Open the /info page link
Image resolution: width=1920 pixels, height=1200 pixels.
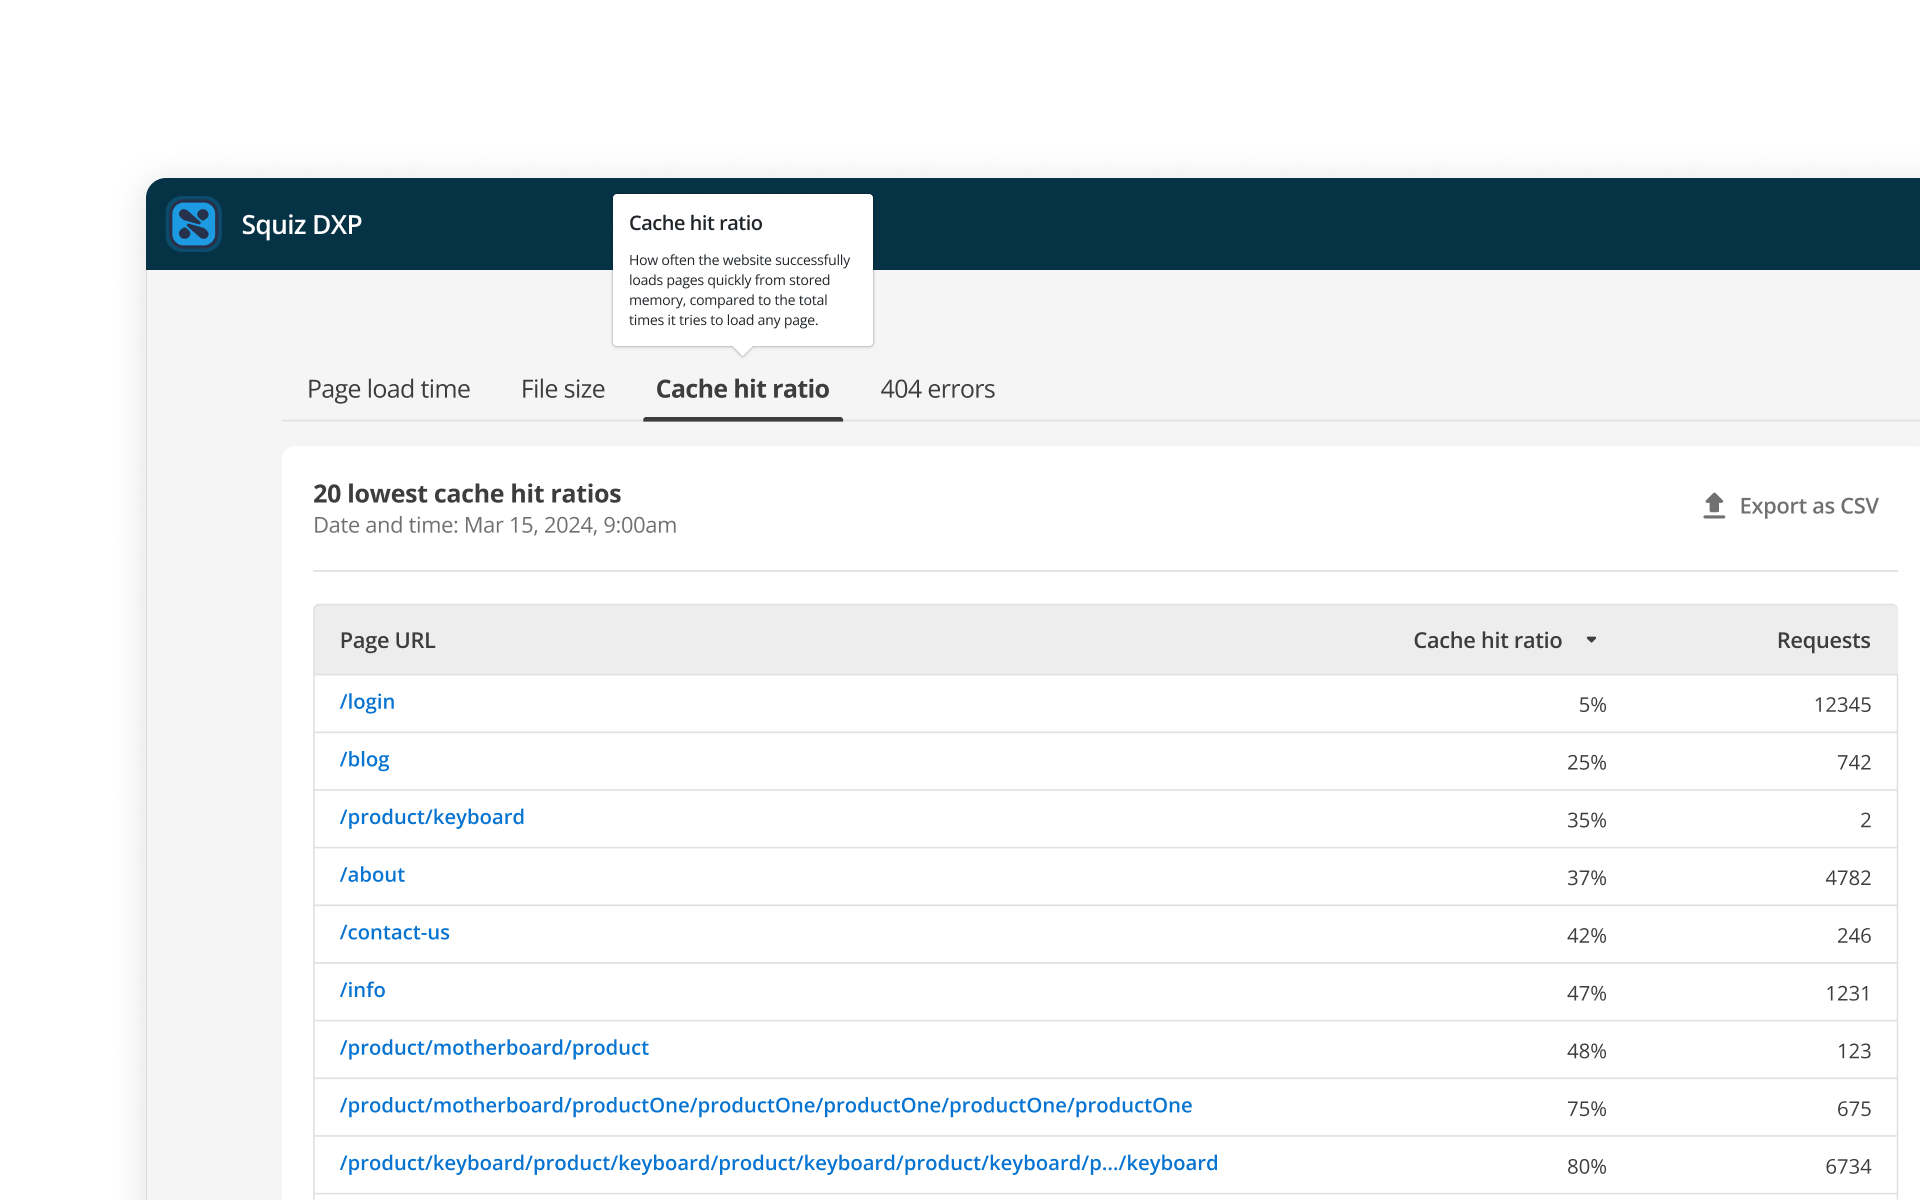click(361, 990)
